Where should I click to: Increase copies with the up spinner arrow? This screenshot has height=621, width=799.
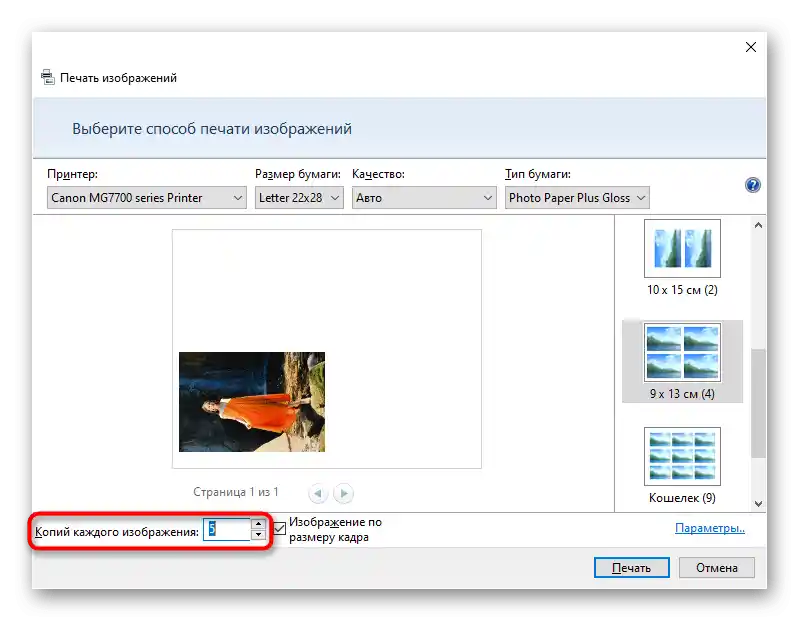pyautogui.click(x=258, y=524)
